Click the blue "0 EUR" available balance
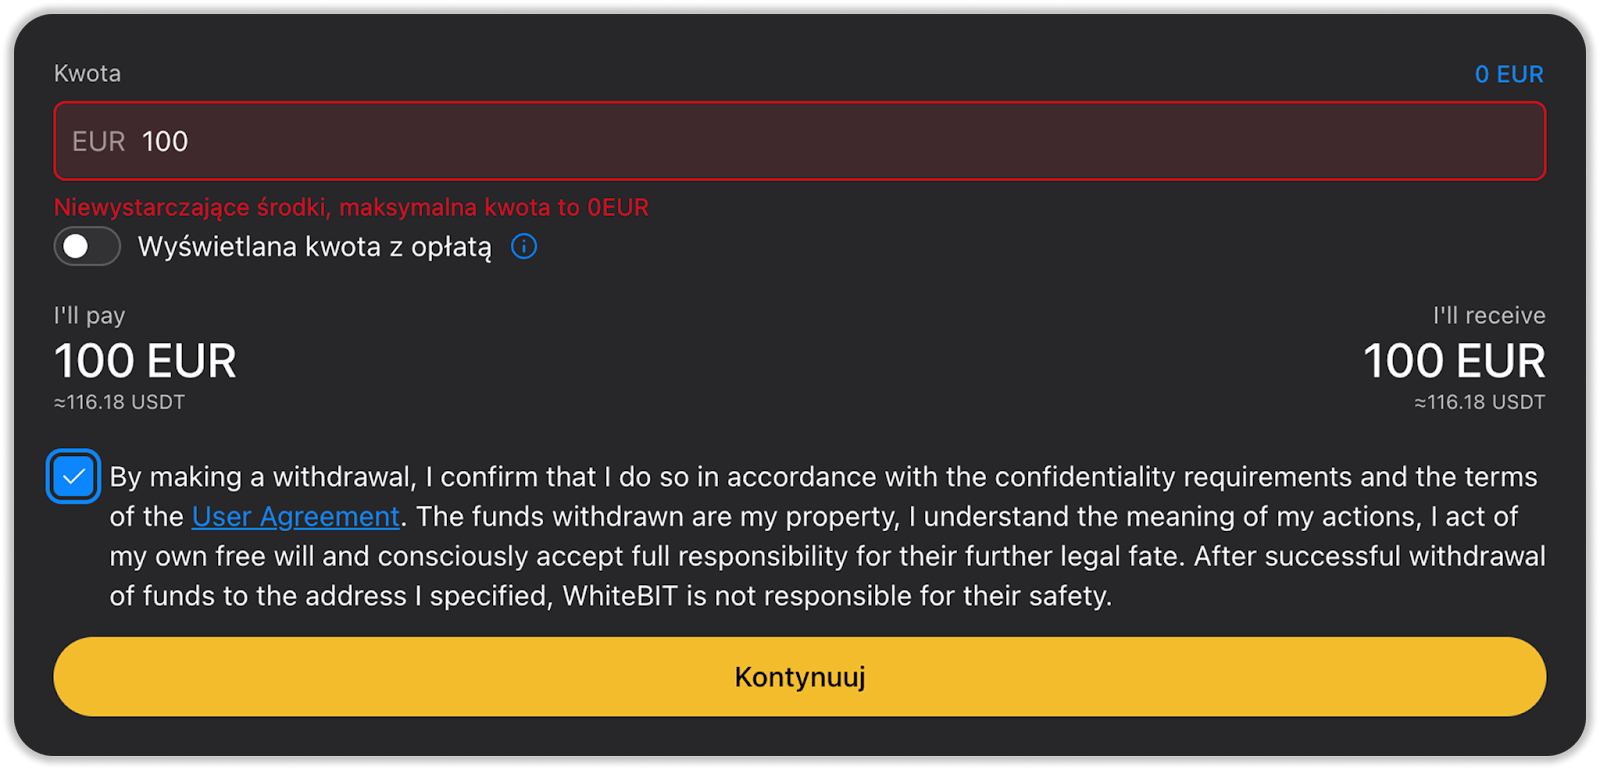The width and height of the screenshot is (1600, 770). (1508, 74)
